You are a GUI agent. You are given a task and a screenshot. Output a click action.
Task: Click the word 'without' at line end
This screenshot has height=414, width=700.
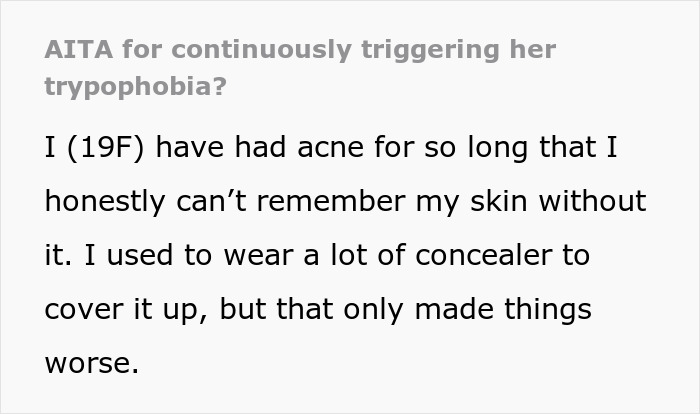pyautogui.click(x=593, y=201)
